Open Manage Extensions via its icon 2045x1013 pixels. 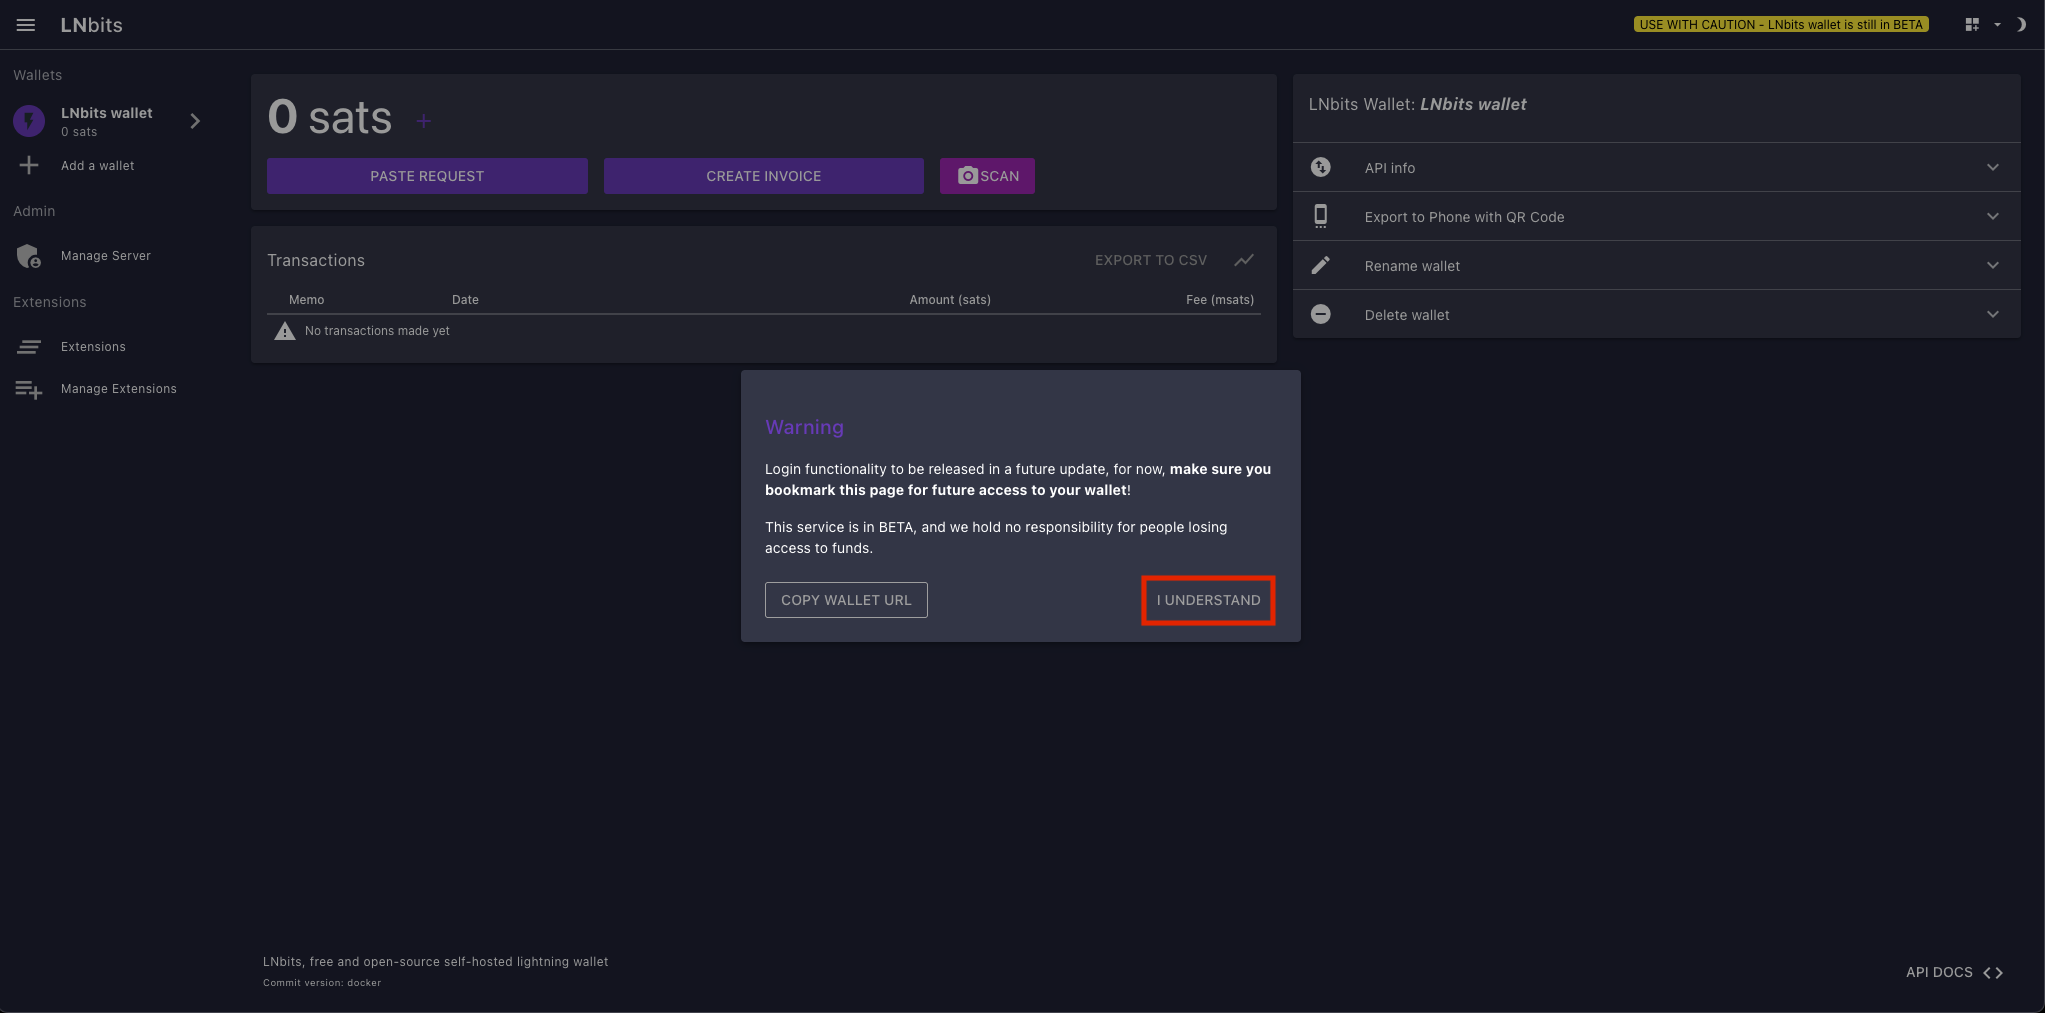(x=27, y=388)
